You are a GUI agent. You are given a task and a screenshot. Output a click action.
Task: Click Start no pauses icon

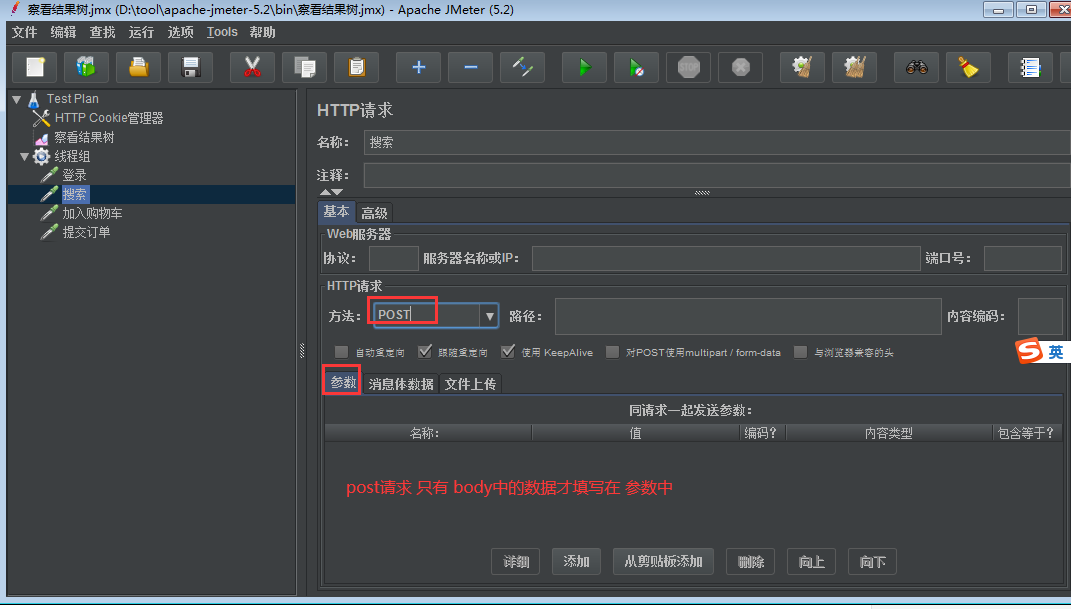636,67
